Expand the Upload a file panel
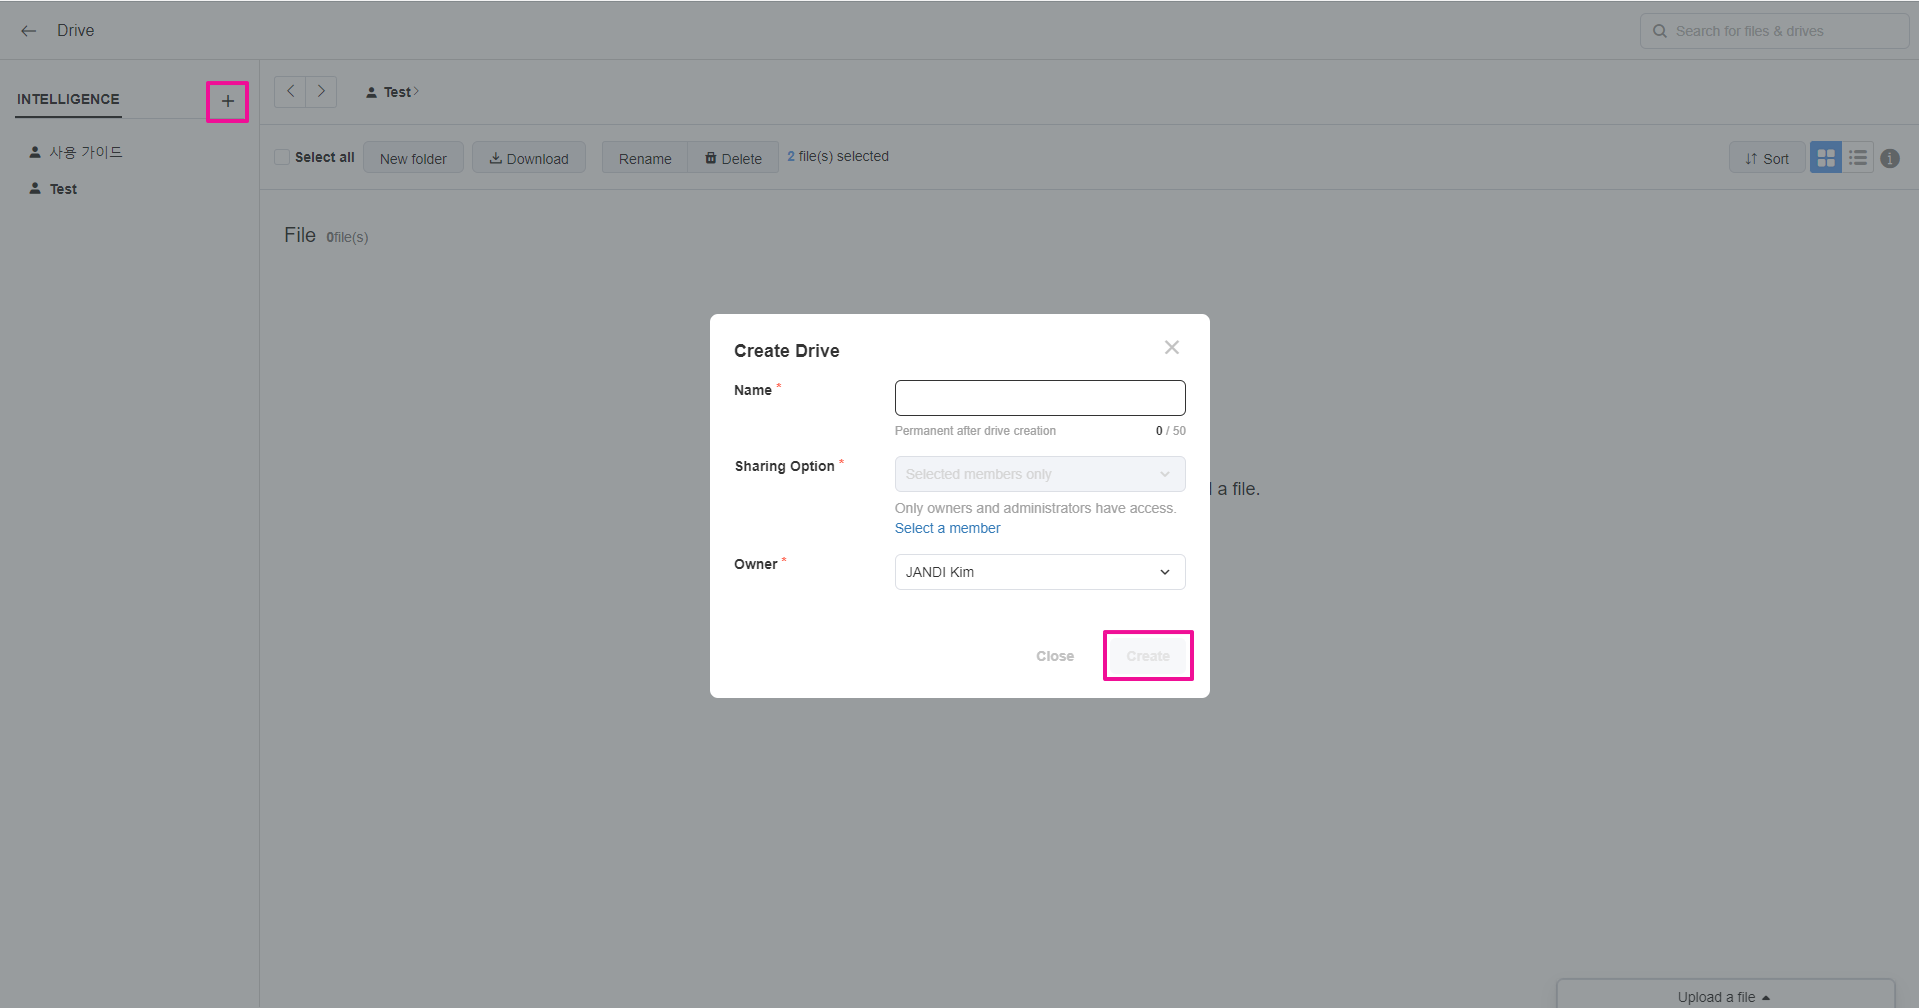 (1723, 996)
